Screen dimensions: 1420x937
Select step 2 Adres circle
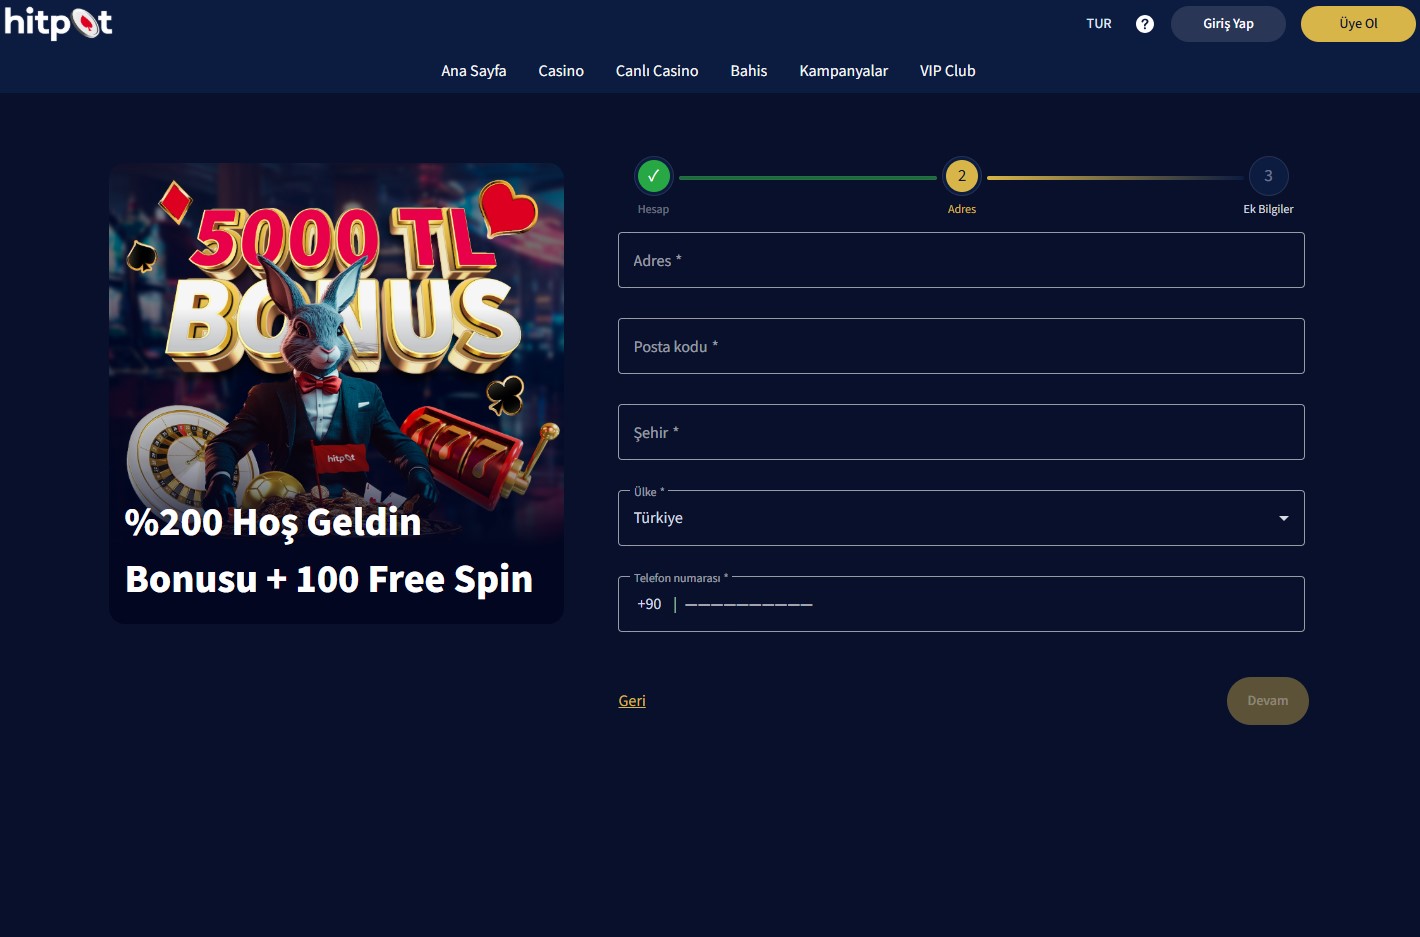(962, 176)
